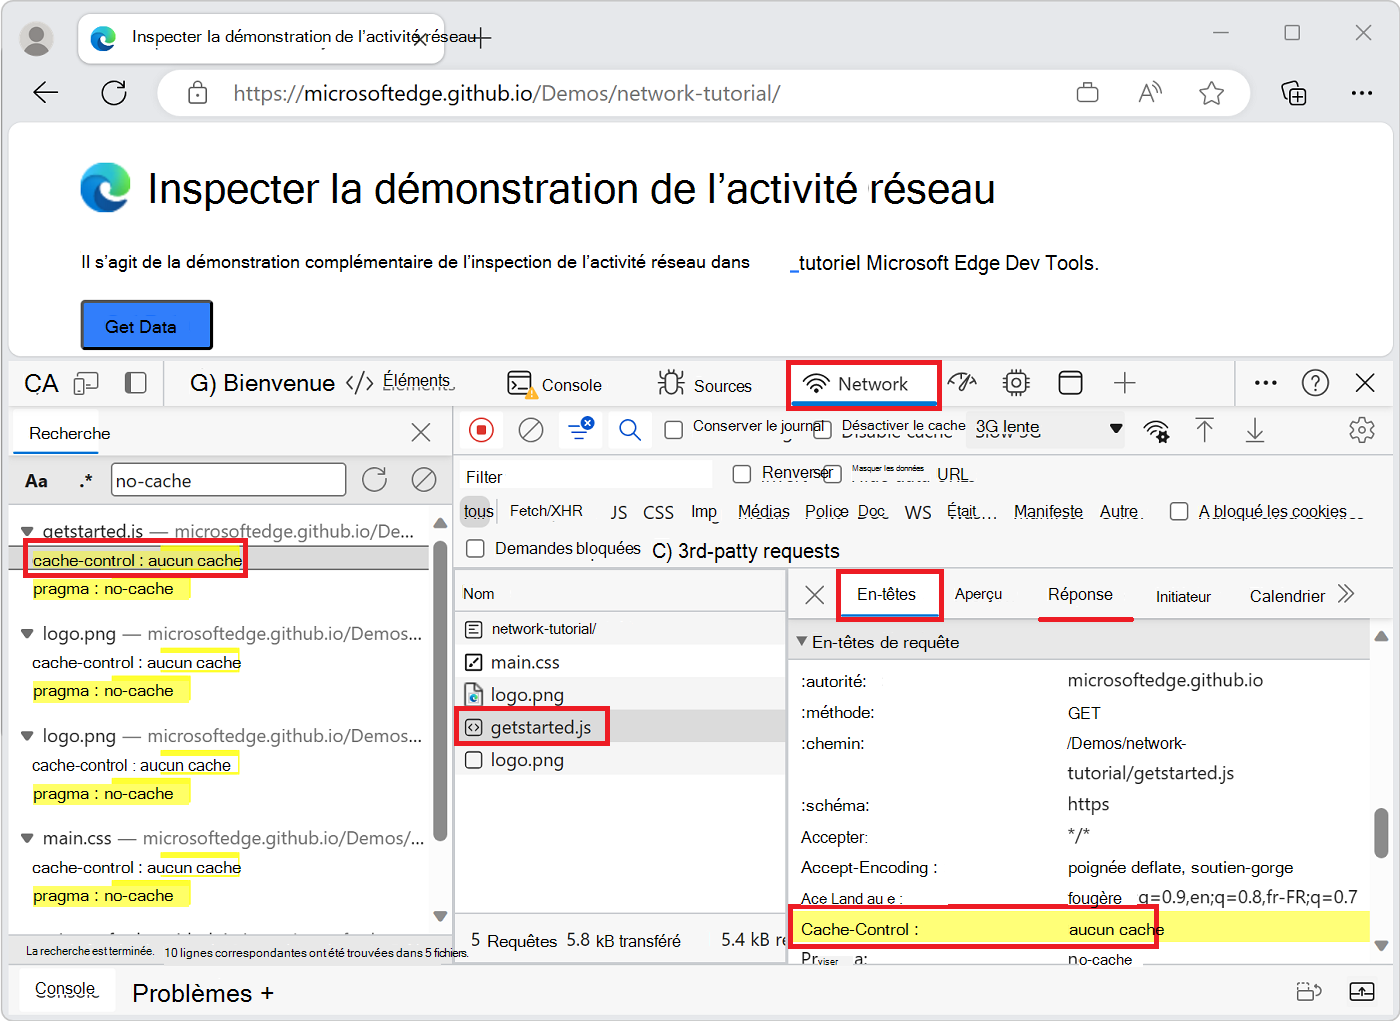Viewport: 1400px width, 1021px height.
Task: Clear the network requests list
Action: click(530, 429)
